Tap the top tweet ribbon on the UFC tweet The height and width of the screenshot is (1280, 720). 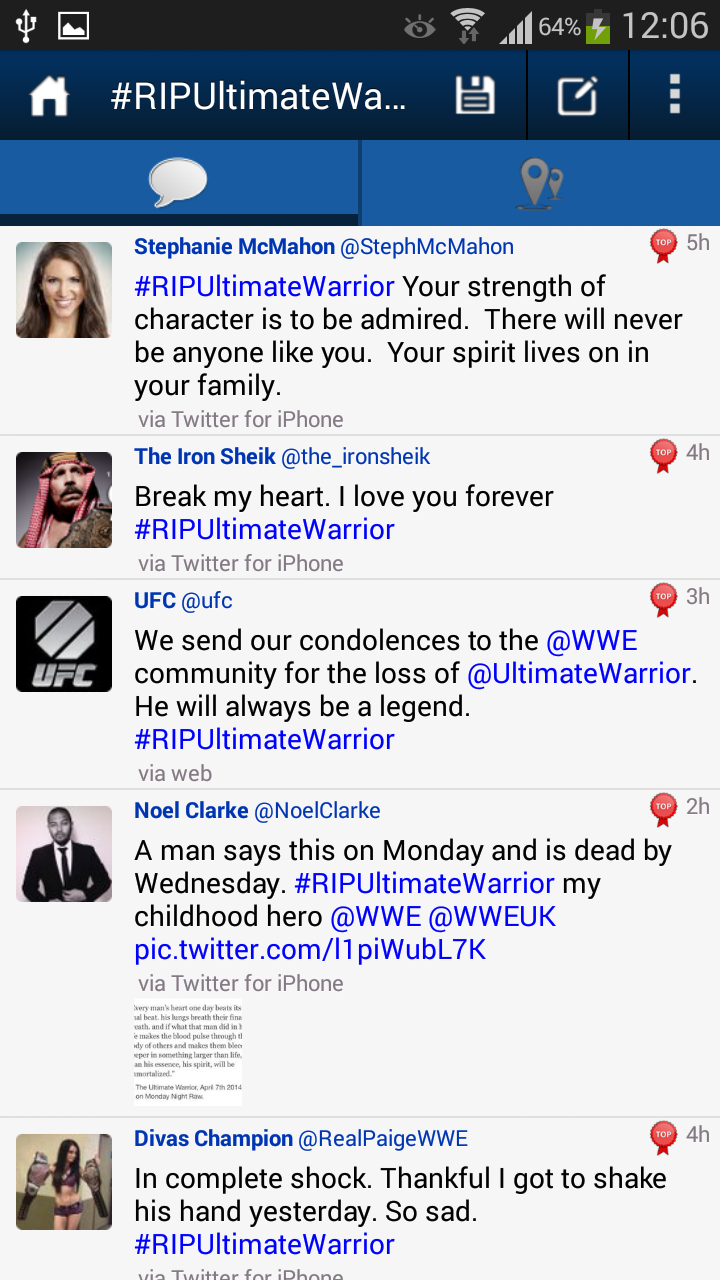click(x=663, y=599)
